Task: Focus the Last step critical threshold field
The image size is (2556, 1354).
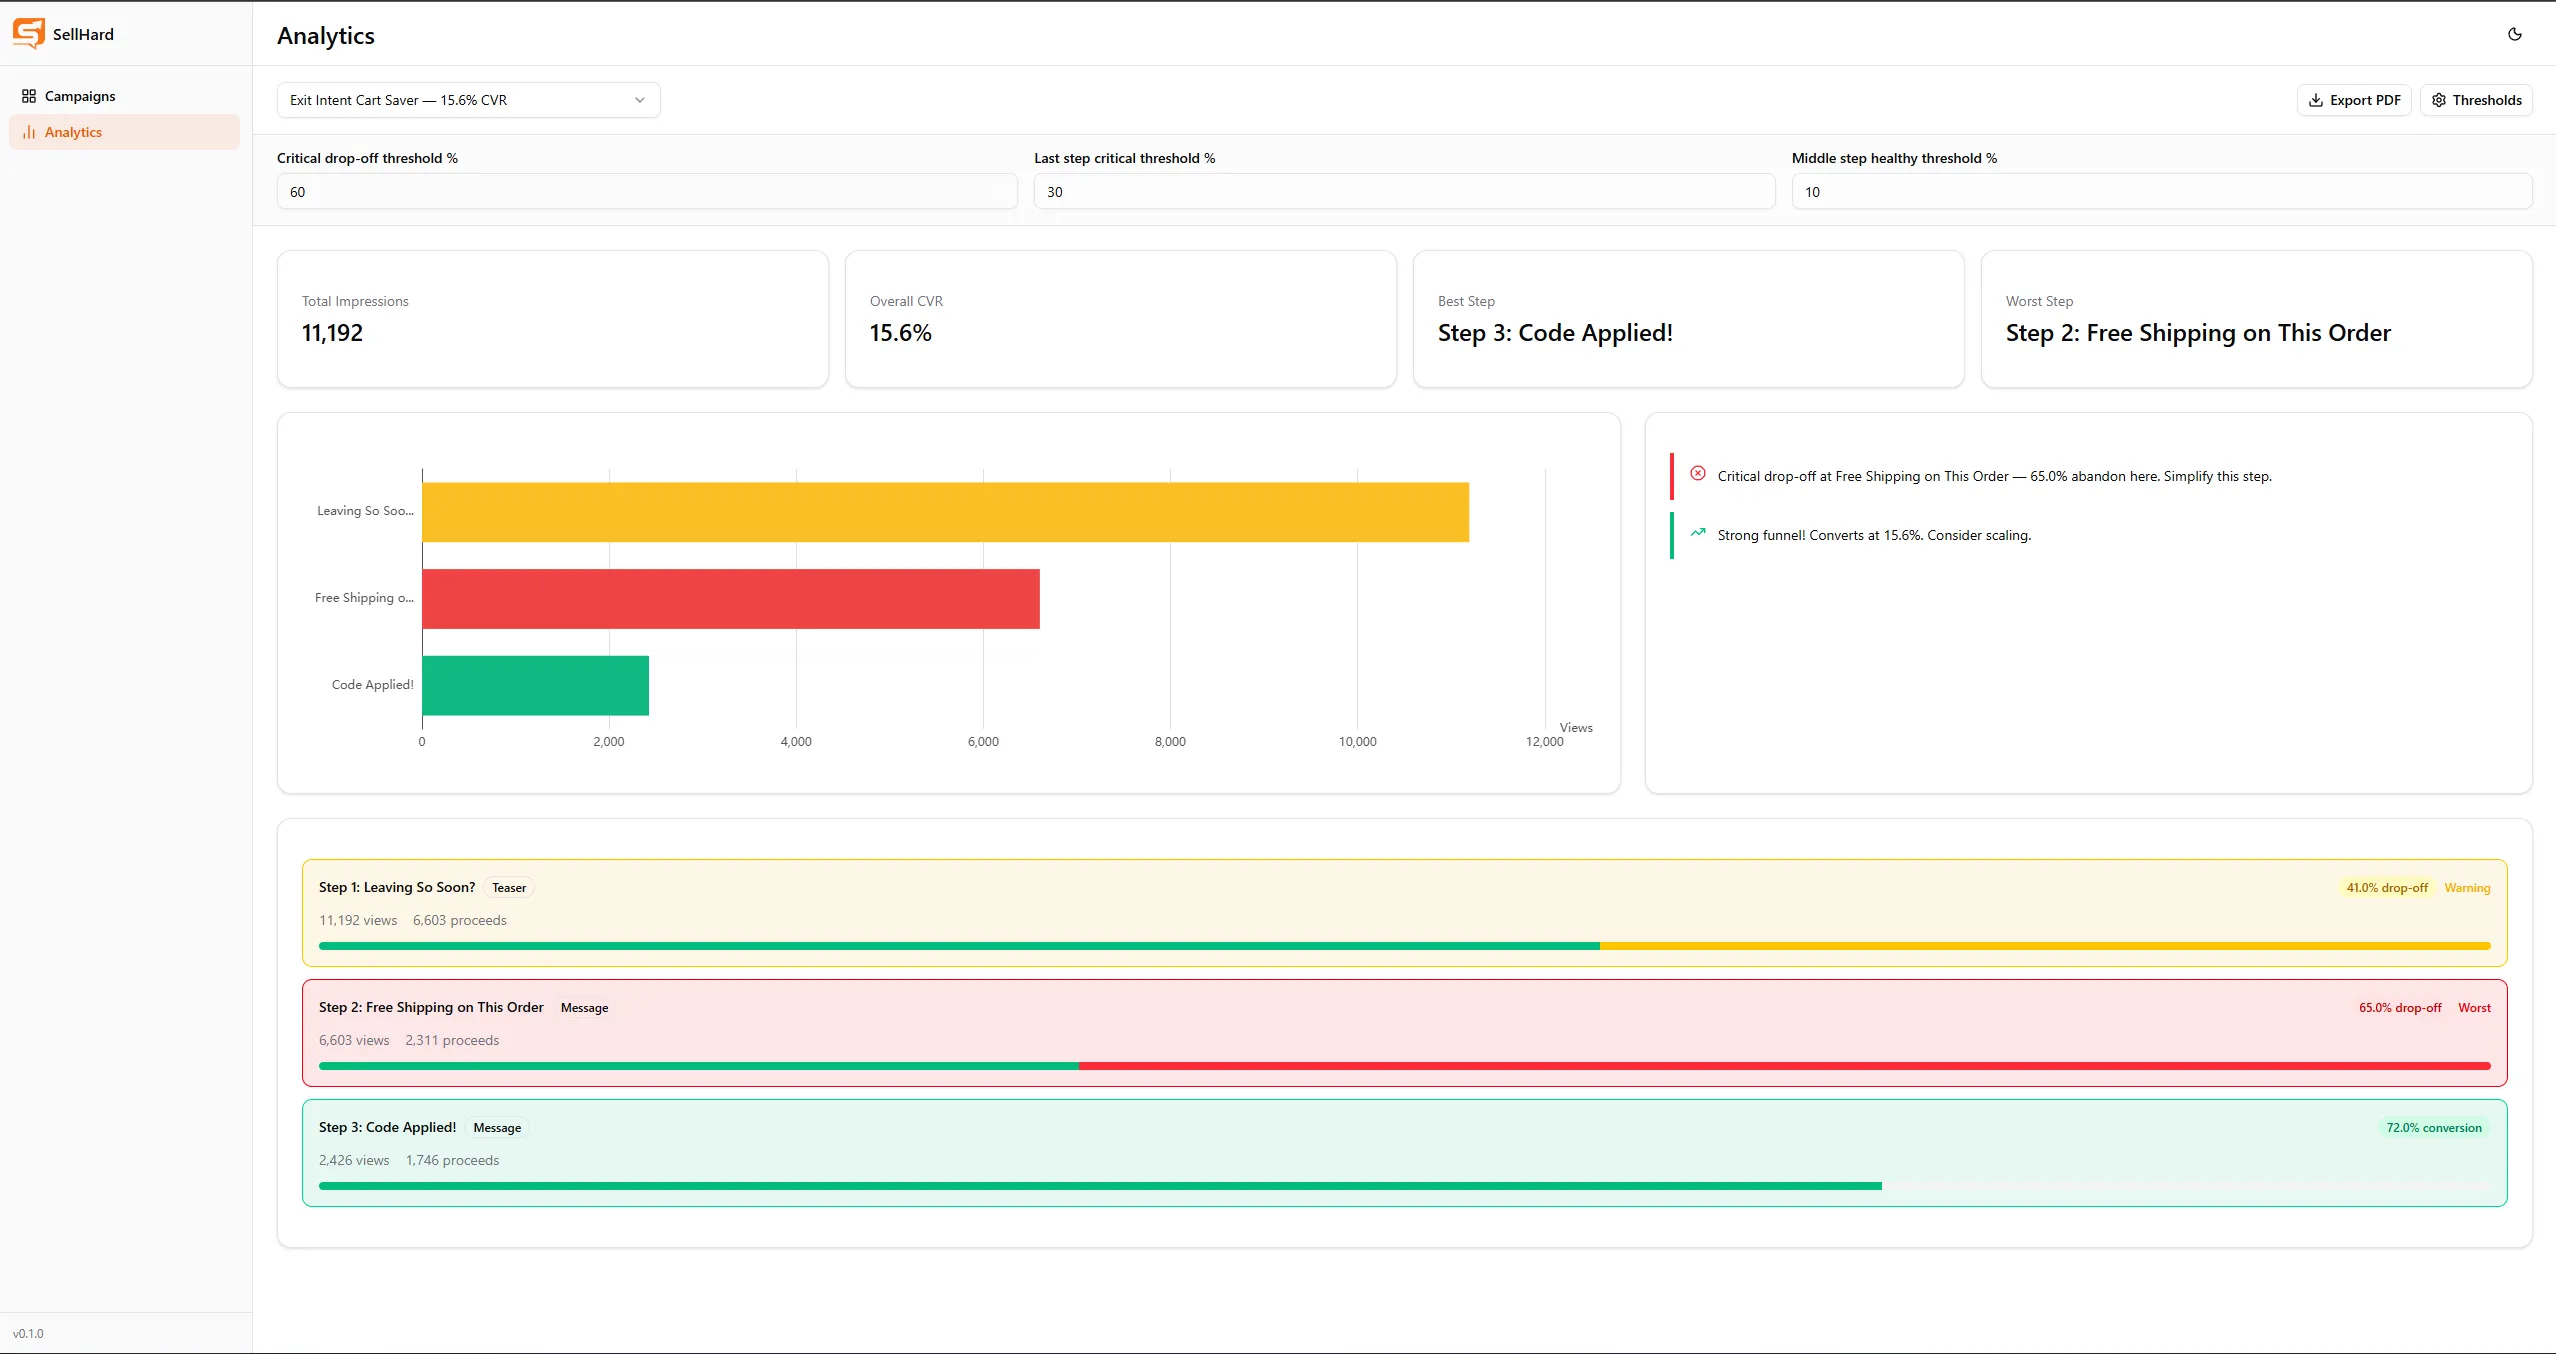Action: 1404,192
